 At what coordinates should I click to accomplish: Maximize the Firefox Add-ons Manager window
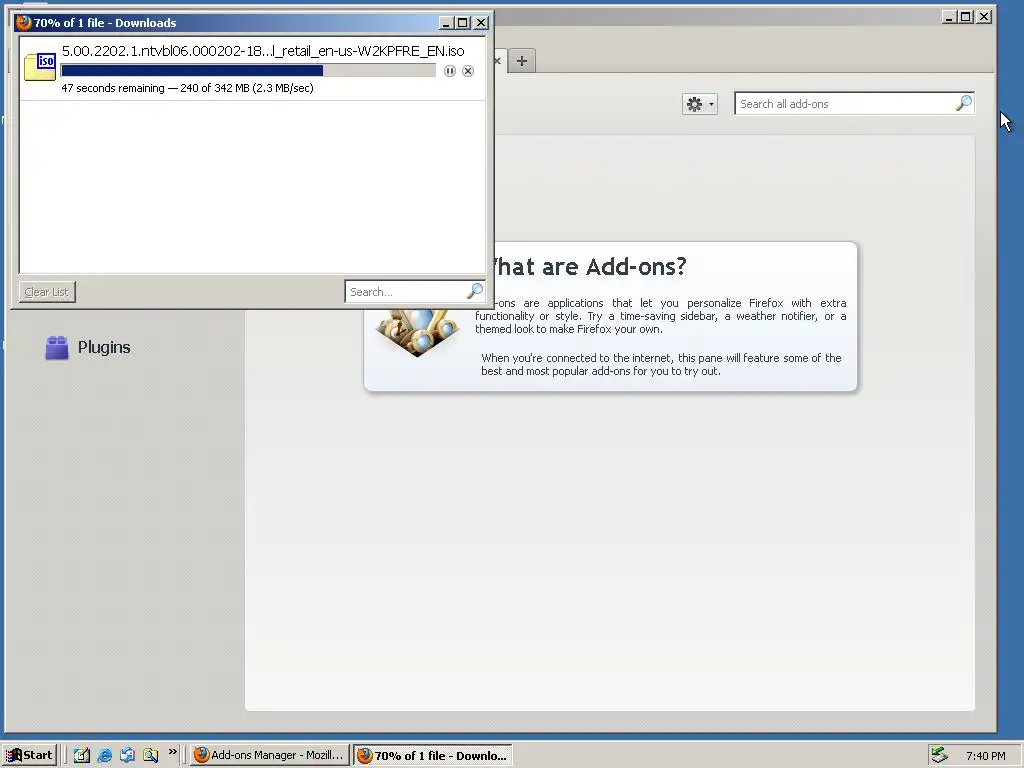pyautogui.click(x=965, y=17)
